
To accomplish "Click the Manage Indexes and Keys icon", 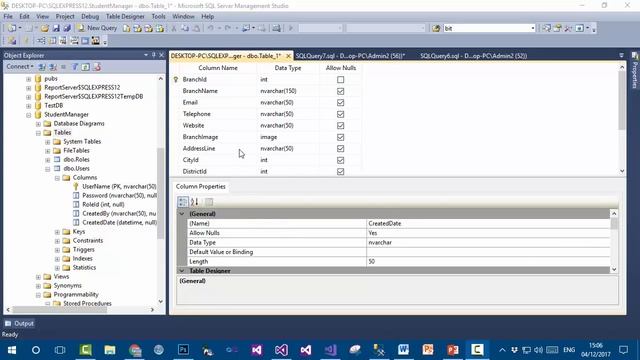I will (x=52, y=41).
